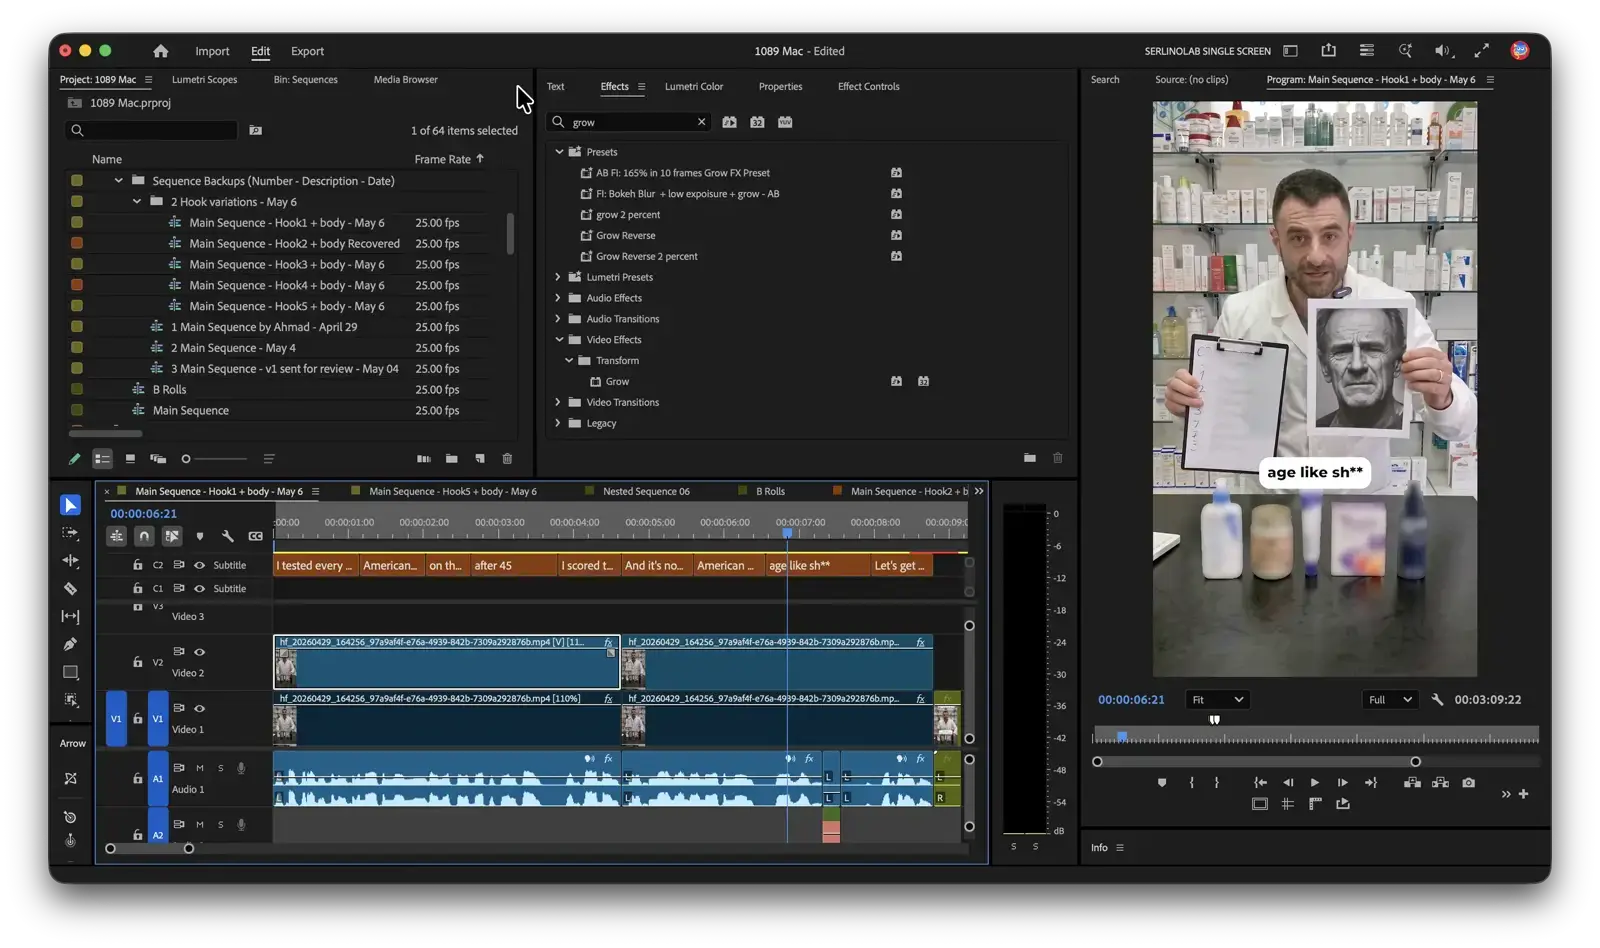Switch Project panel to list view
Viewport: 1600px width, 948px height.
102,459
